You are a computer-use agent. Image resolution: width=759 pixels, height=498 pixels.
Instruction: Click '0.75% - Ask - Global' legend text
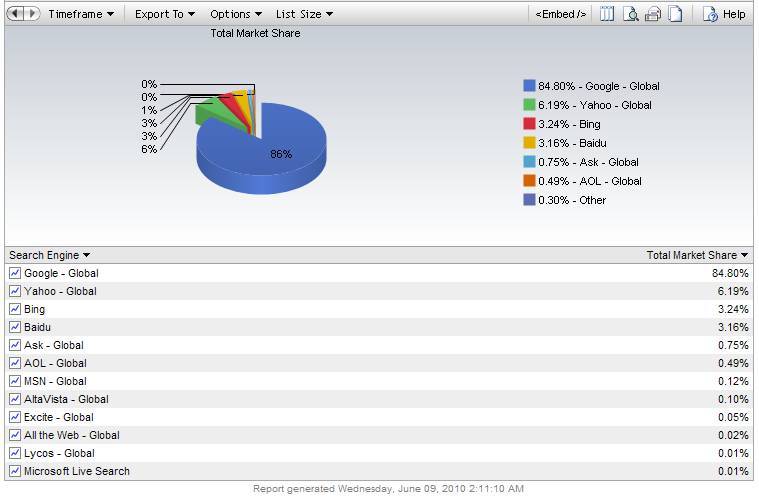(x=588, y=162)
